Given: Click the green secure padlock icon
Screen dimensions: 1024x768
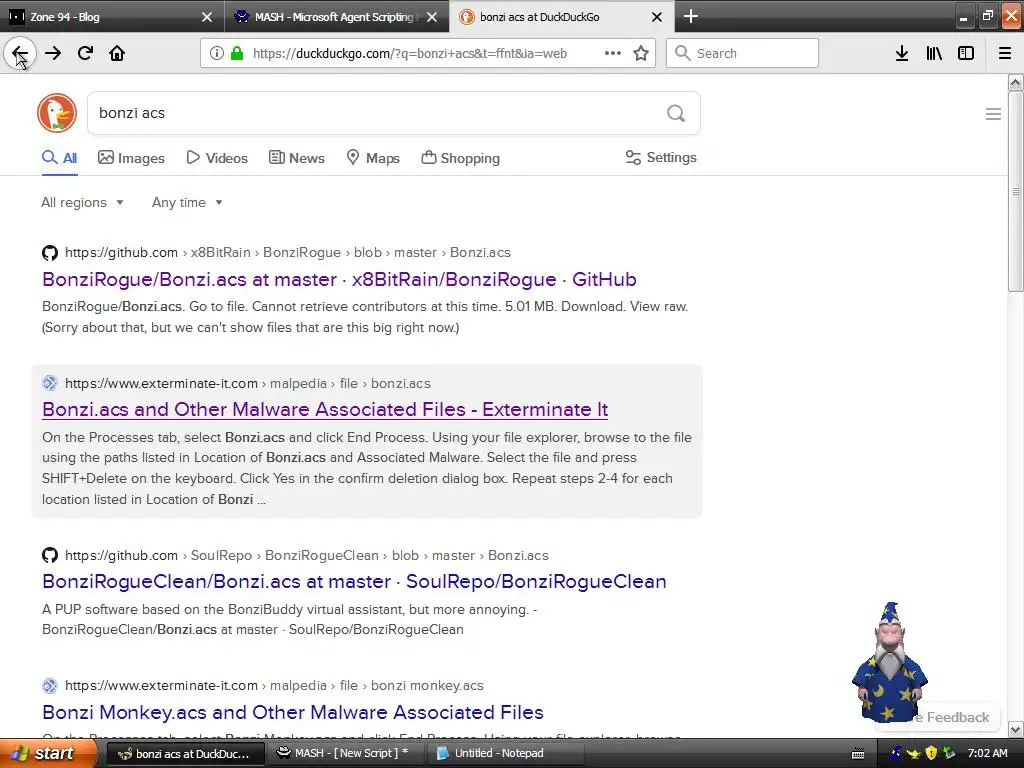Looking at the screenshot, I should (x=237, y=54).
